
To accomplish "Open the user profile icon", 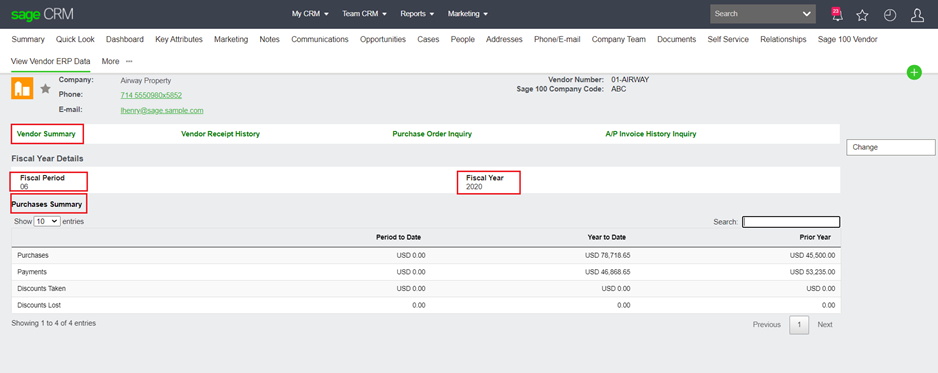I will [x=917, y=15].
